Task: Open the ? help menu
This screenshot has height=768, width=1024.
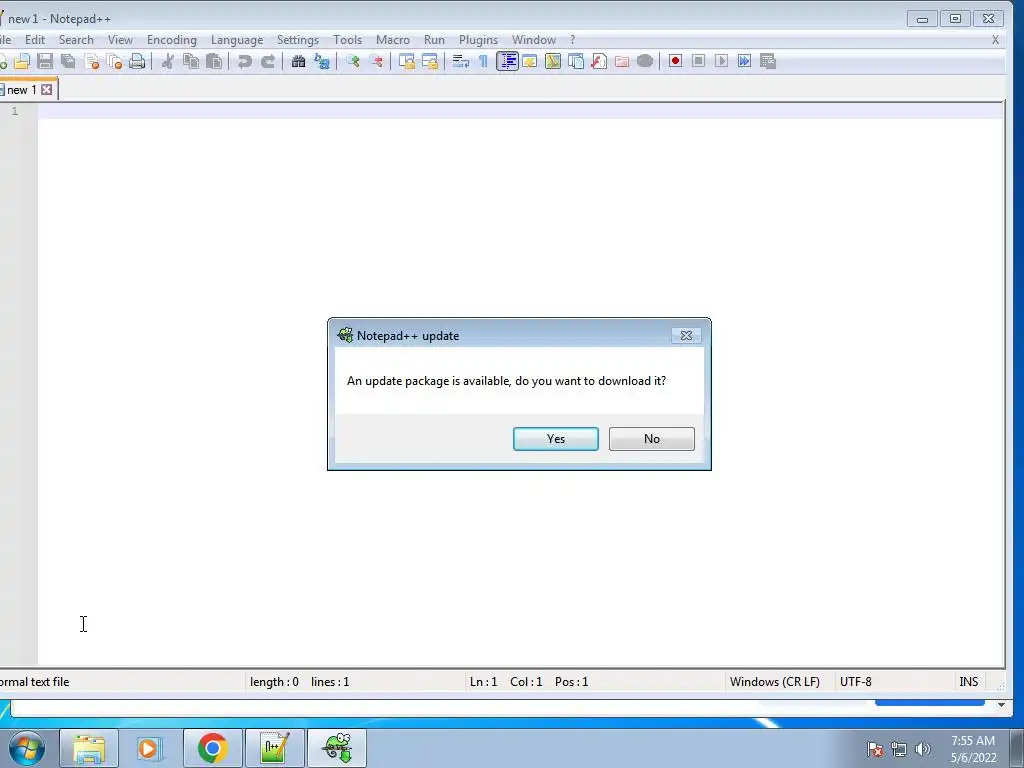Action: click(573, 40)
